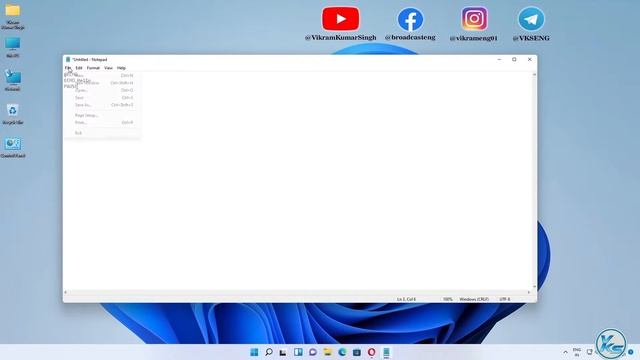Select the This PC desktop icon
The width and height of the screenshot is (640, 360).
pos(13,47)
